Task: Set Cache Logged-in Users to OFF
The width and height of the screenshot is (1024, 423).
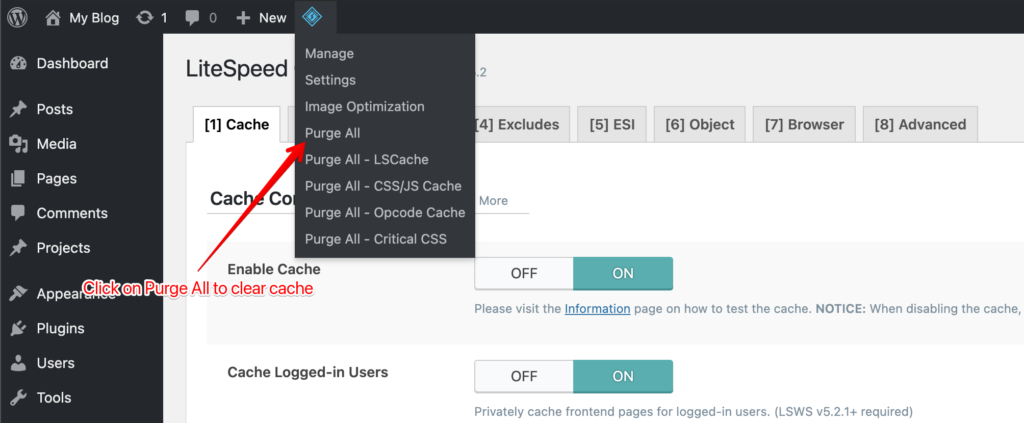Action: (x=524, y=376)
